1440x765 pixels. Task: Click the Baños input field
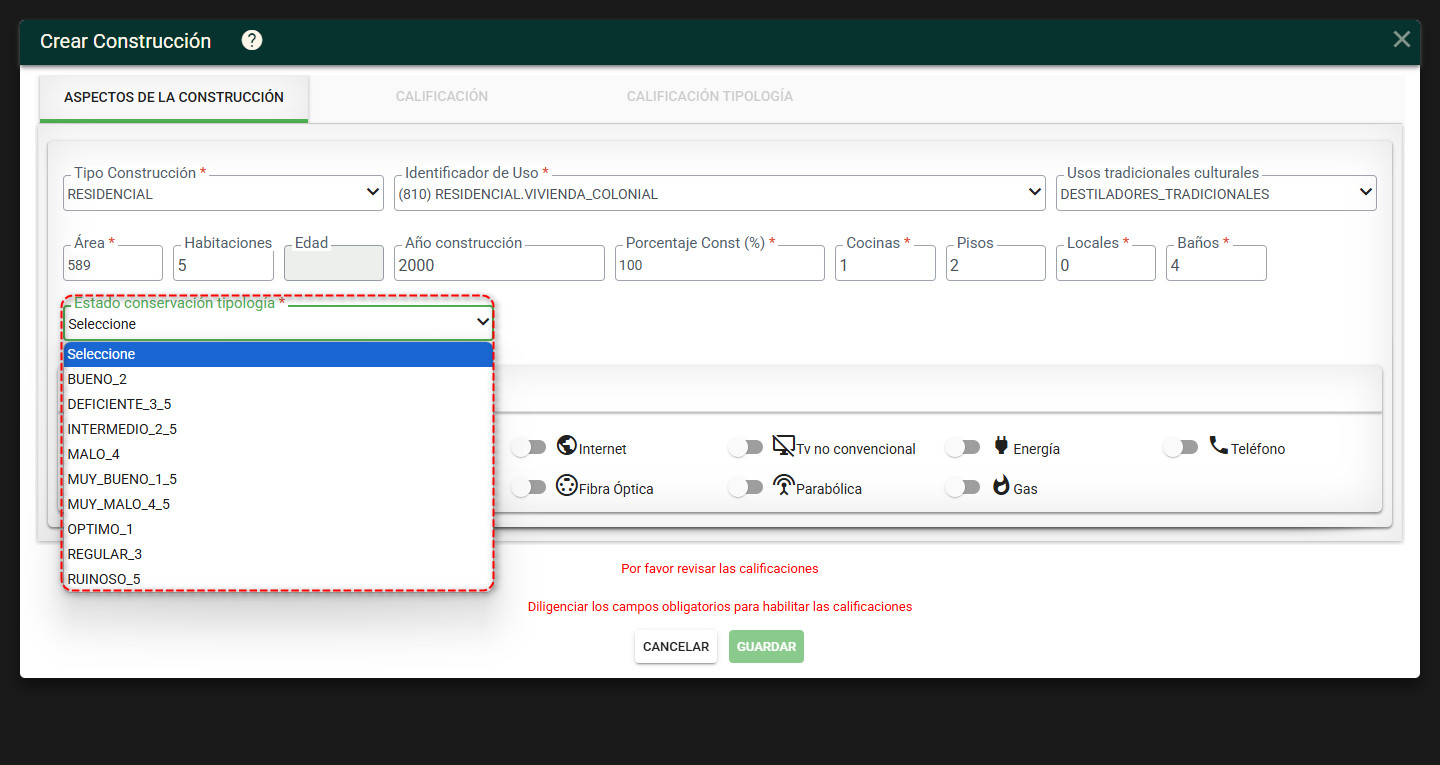pos(1216,264)
